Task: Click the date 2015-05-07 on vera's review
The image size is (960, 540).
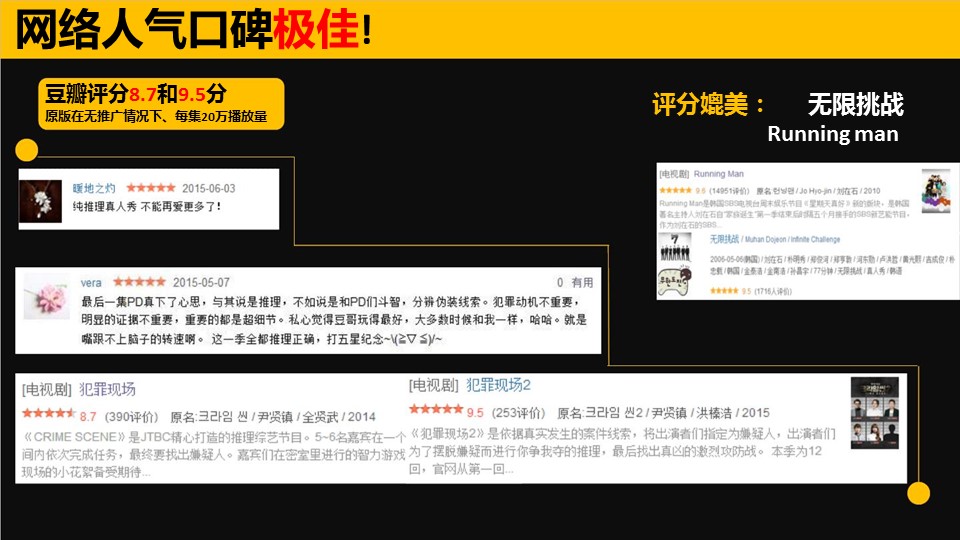Action: (x=201, y=282)
